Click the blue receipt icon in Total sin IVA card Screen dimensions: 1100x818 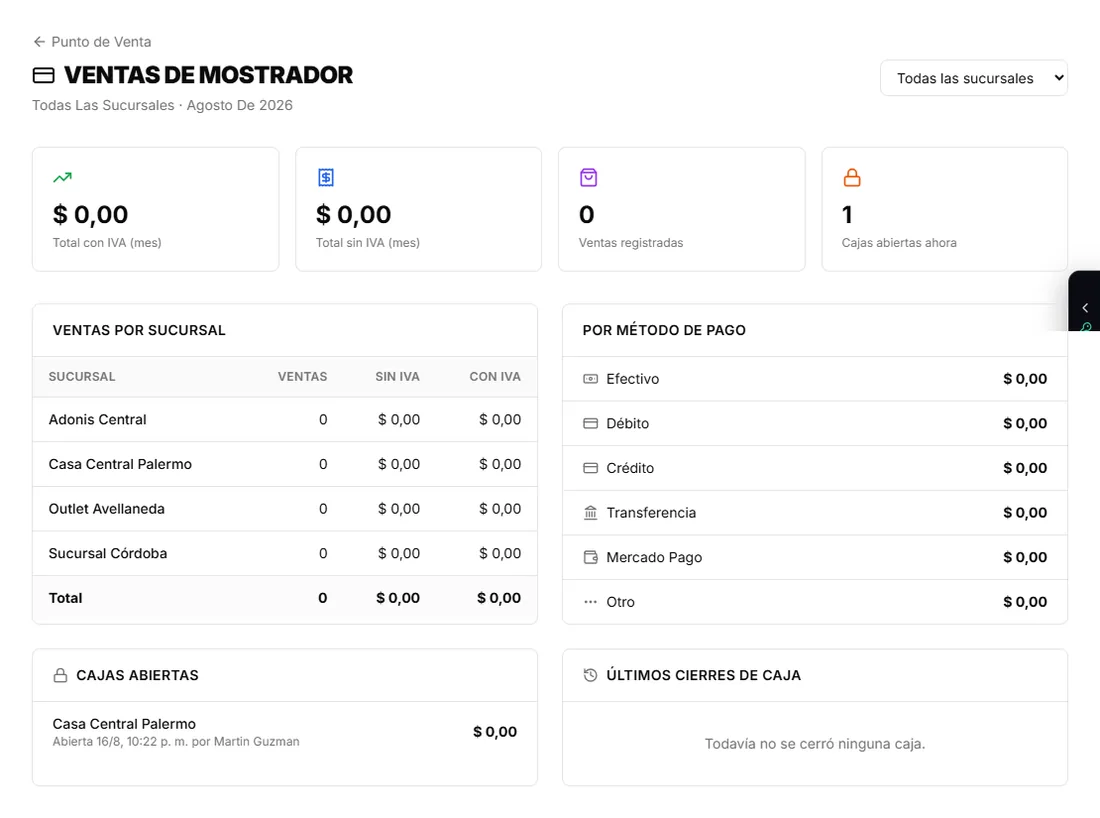point(326,177)
